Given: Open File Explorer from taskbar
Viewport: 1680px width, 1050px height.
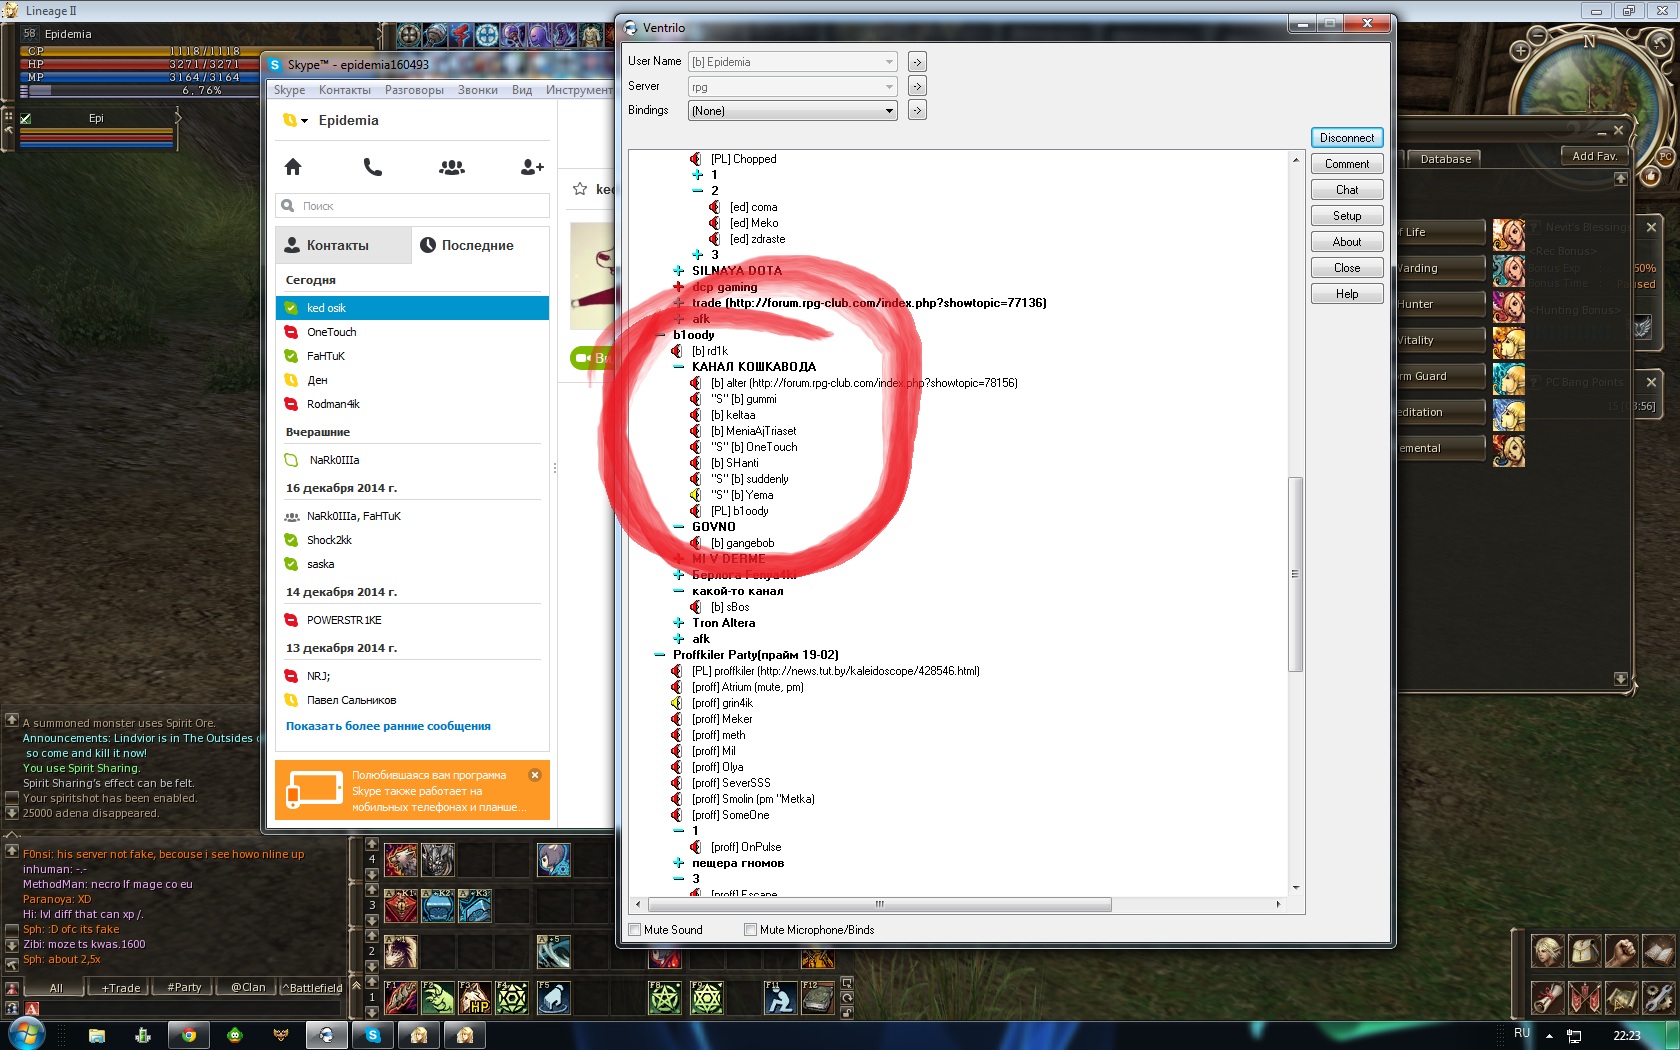Looking at the screenshot, I should tap(97, 1035).
